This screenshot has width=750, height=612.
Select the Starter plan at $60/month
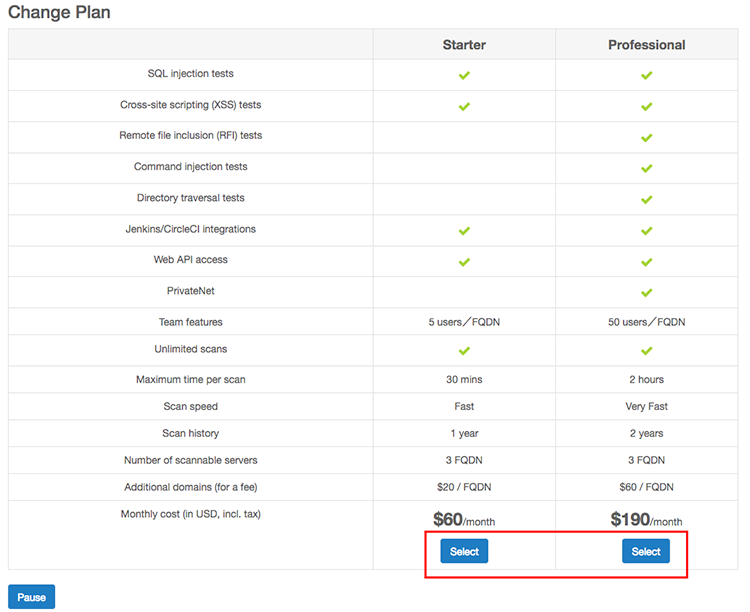coord(464,551)
